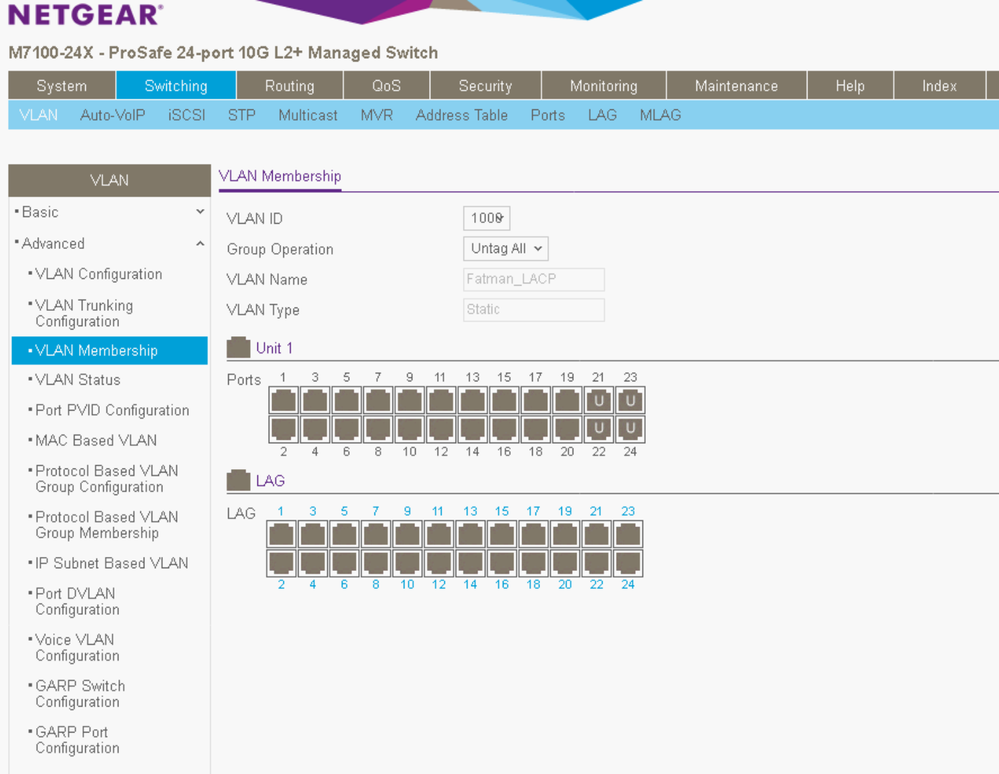
Task: Click Unit 1 port 9 icon
Action: tap(409, 401)
